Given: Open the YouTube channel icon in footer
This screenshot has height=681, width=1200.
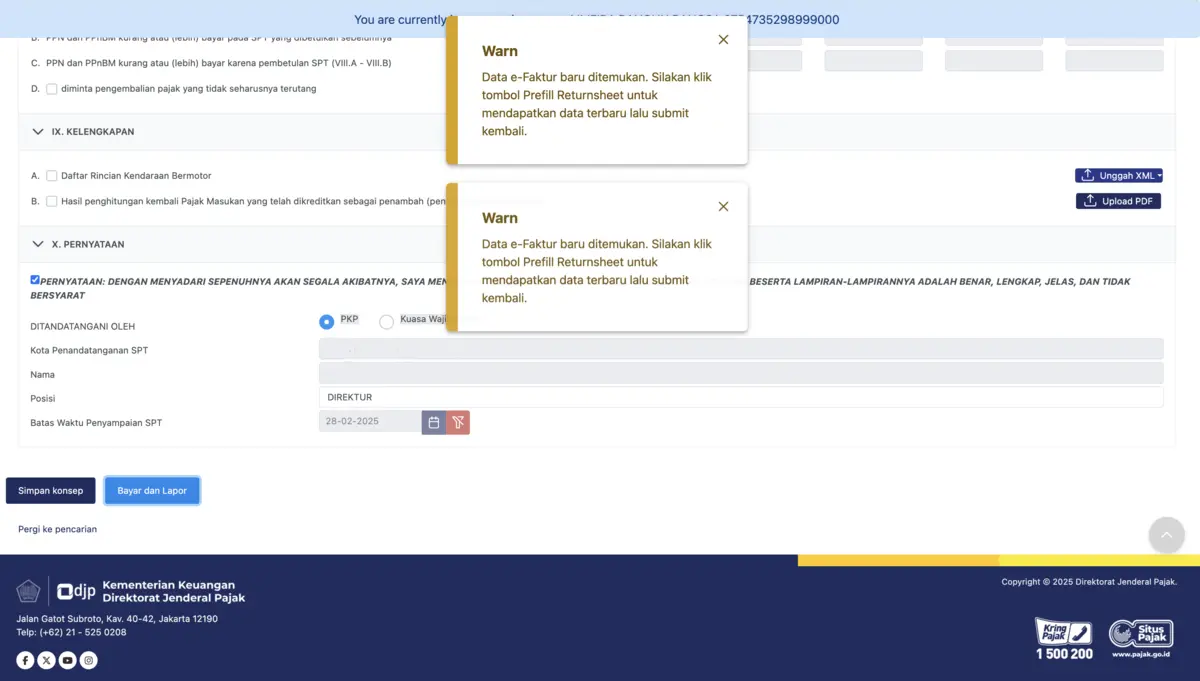Looking at the screenshot, I should [x=67, y=659].
